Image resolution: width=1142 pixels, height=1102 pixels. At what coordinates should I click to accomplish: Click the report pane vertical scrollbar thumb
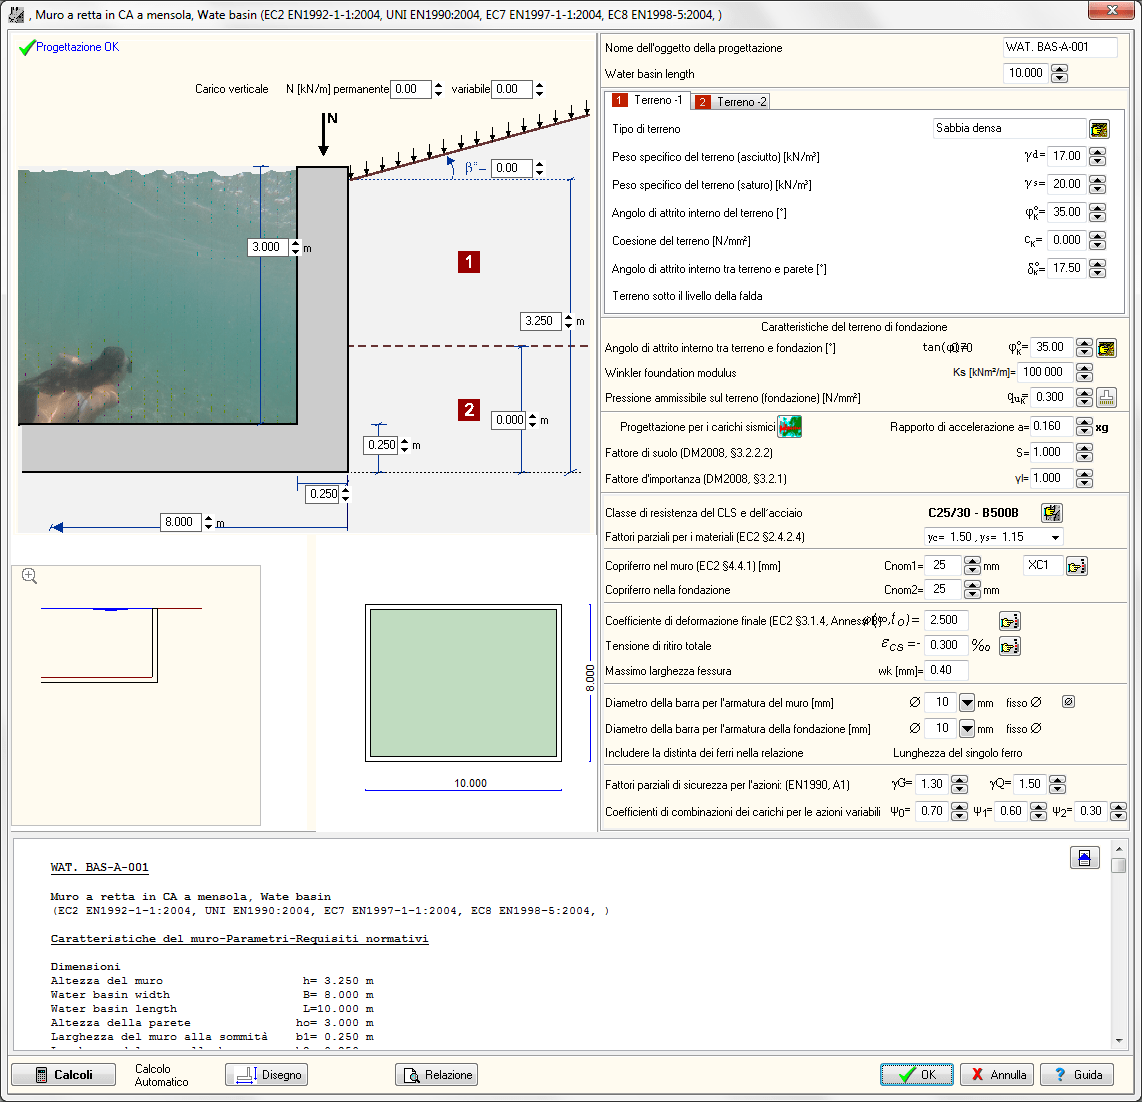(1119, 865)
